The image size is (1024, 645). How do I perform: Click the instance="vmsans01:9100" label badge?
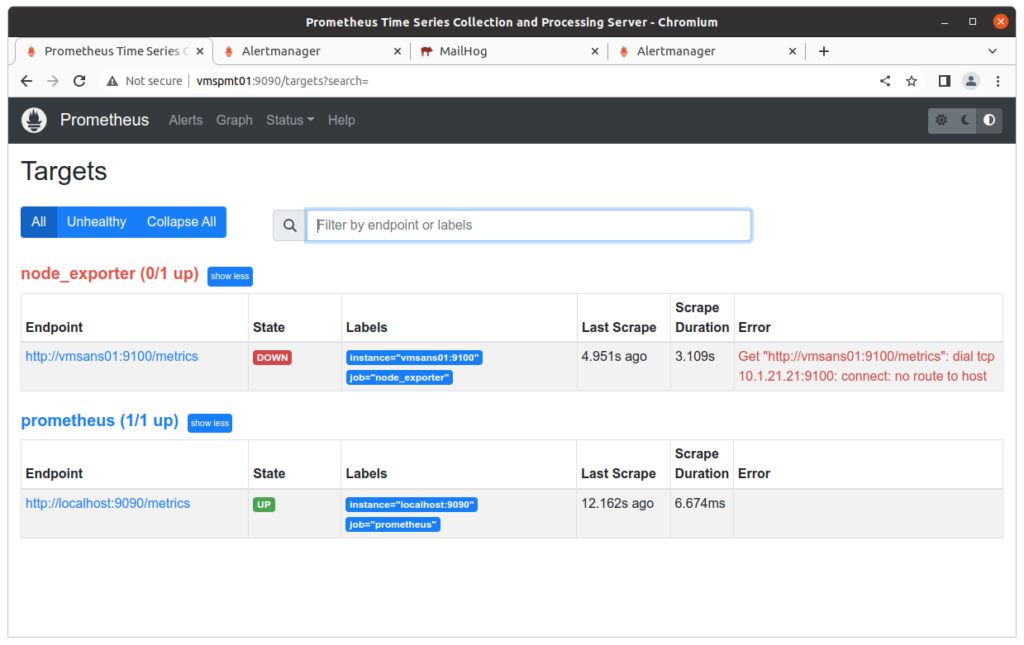pos(414,358)
